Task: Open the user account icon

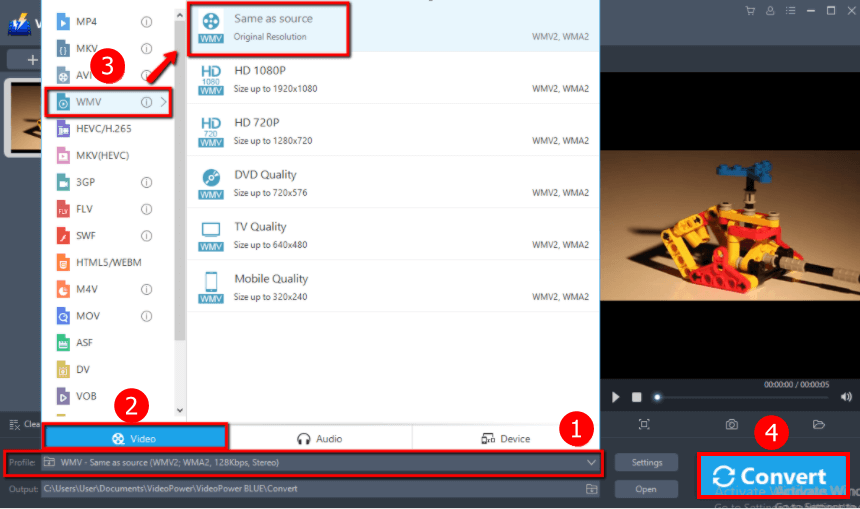Action: click(x=770, y=10)
